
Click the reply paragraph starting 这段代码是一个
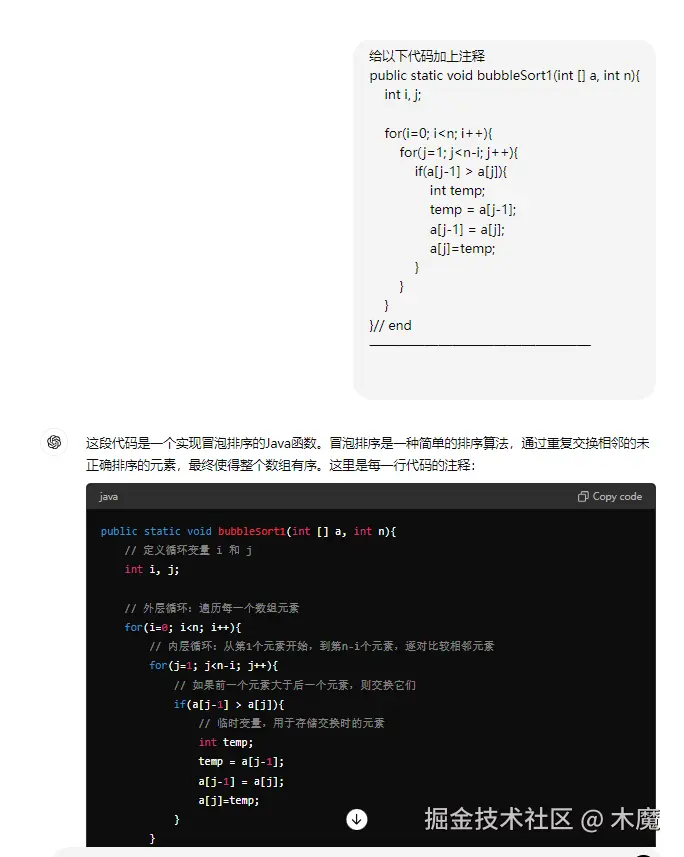pyautogui.click(x=367, y=454)
